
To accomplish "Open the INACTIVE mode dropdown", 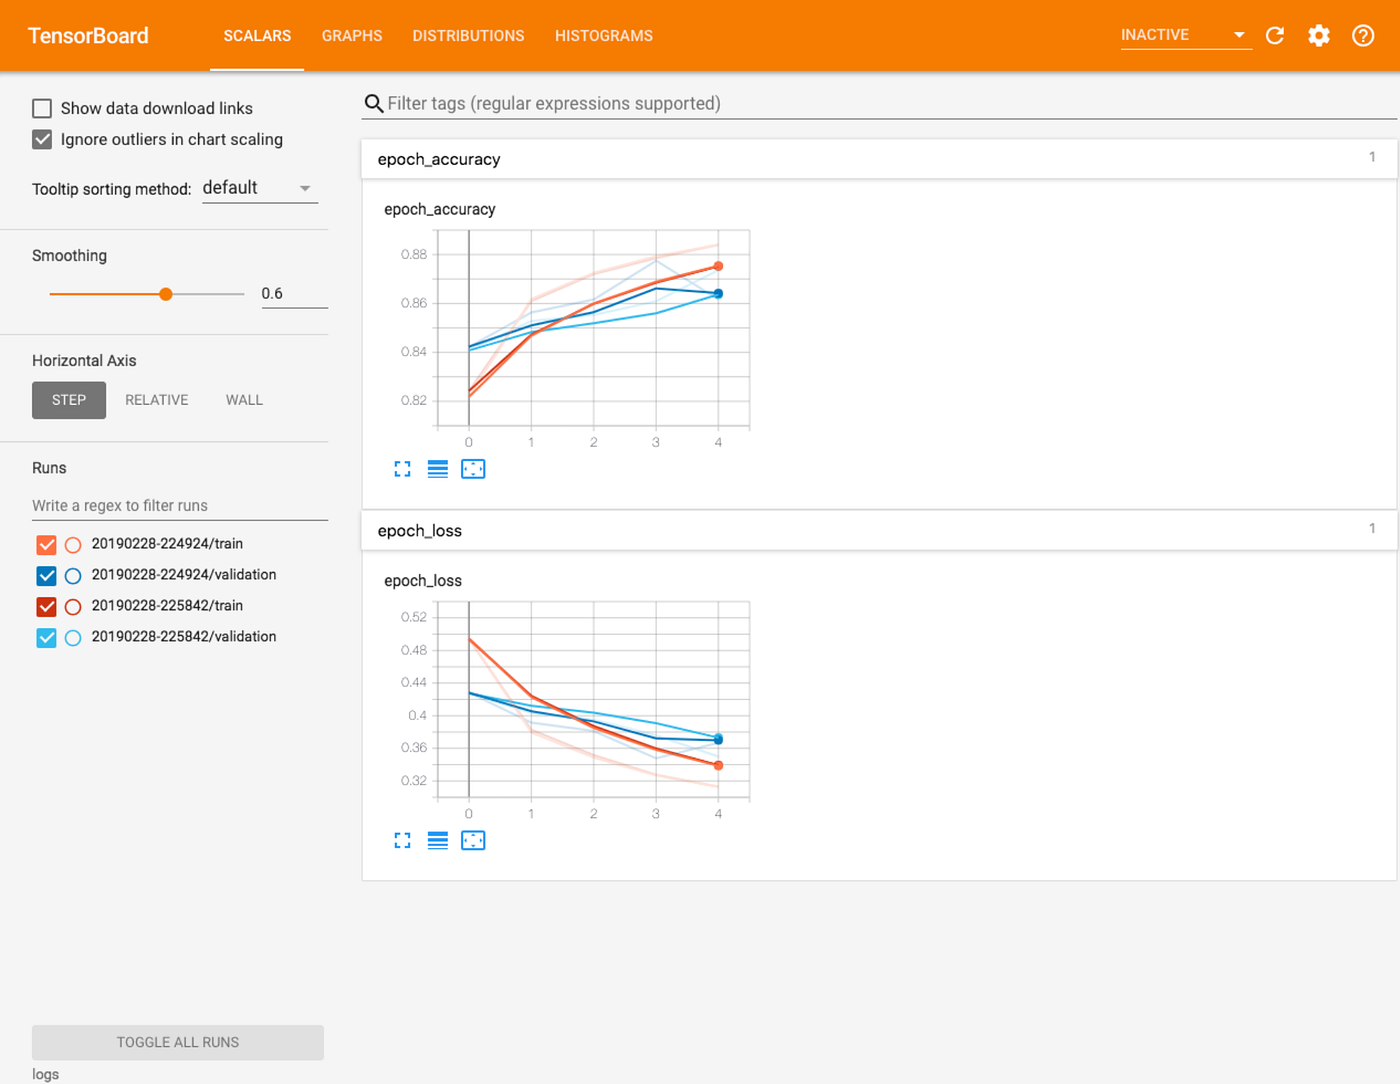I will [x=1186, y=34].
